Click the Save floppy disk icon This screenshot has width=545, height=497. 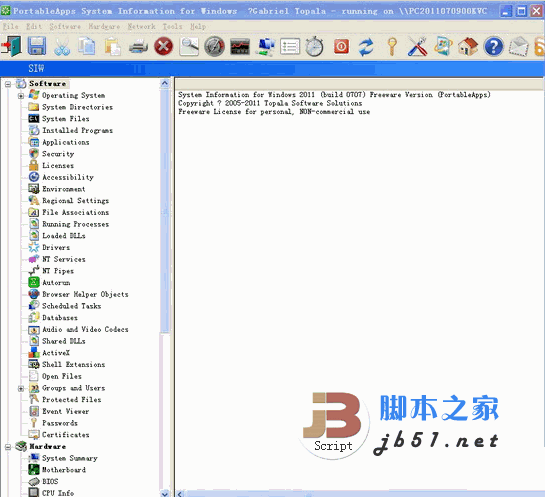37,46
